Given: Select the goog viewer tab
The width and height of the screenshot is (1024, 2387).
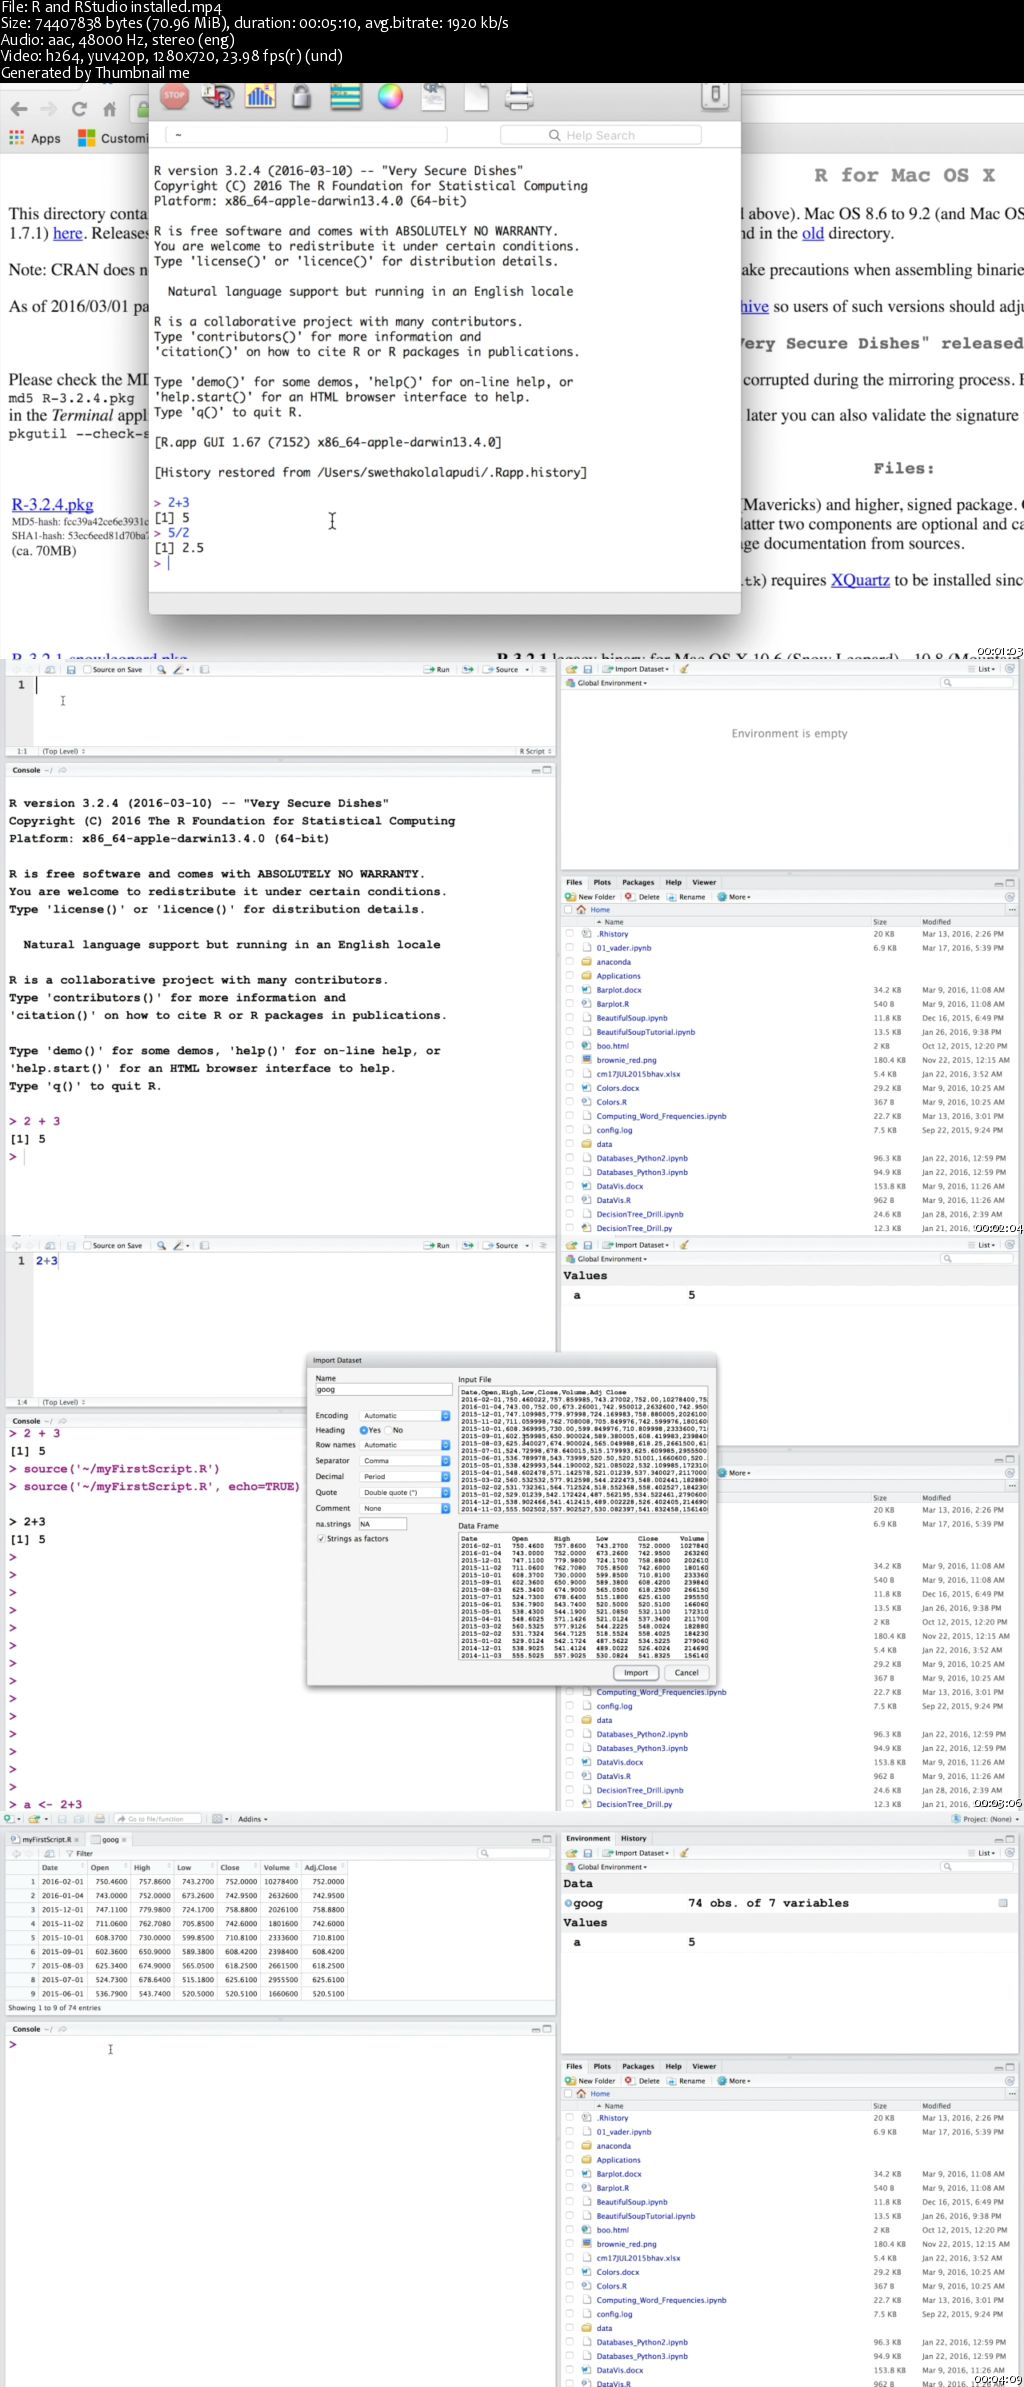Looking at the screenshot, I should pos(110,1839).
